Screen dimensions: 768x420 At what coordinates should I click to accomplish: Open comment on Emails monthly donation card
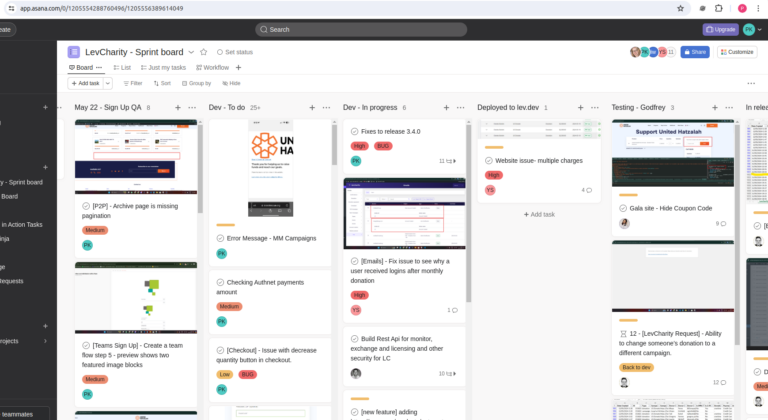click(x=453, y=310)
